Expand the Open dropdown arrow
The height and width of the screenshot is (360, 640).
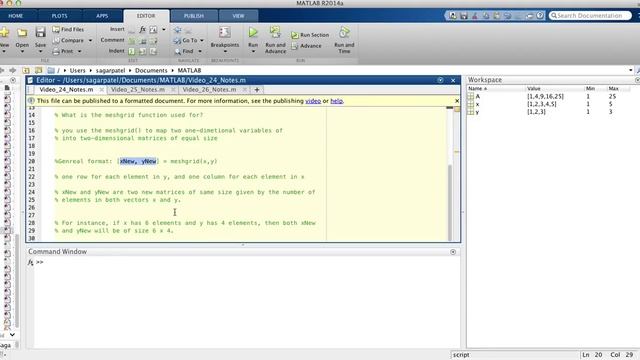(22, 51)
